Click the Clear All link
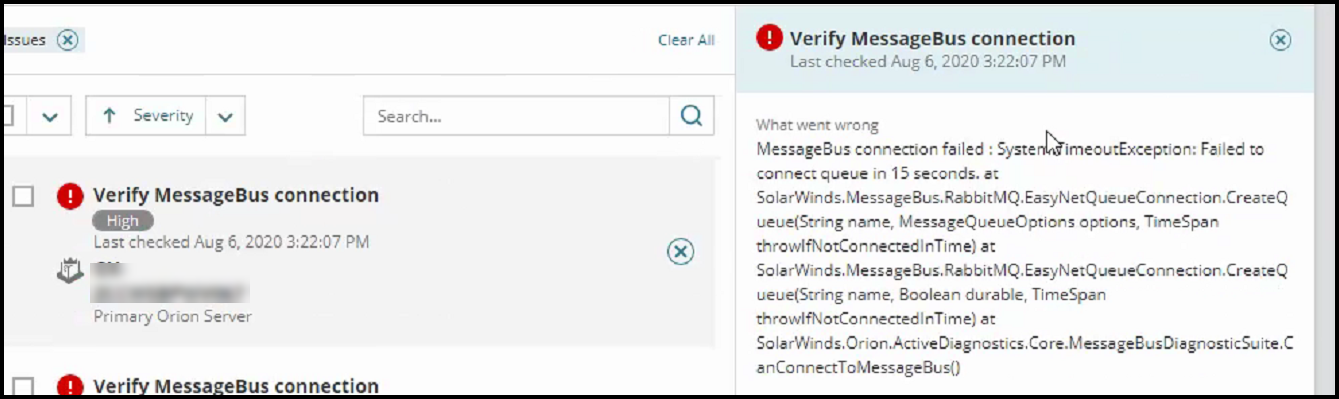 pyautogui.click(x=686, y=40)
